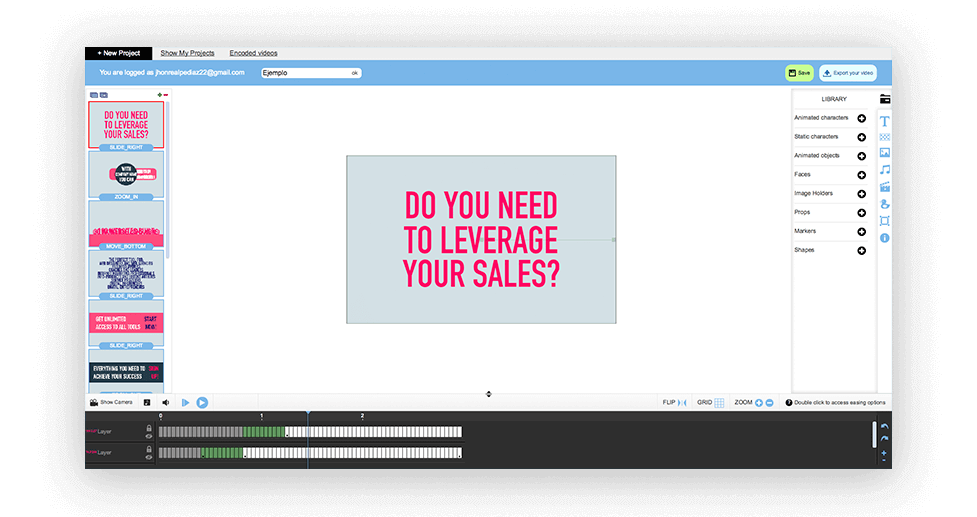Screen dimensions: 977x517
Task: Switch to Encoded videos tab
Action: click(x=253, y=53)
